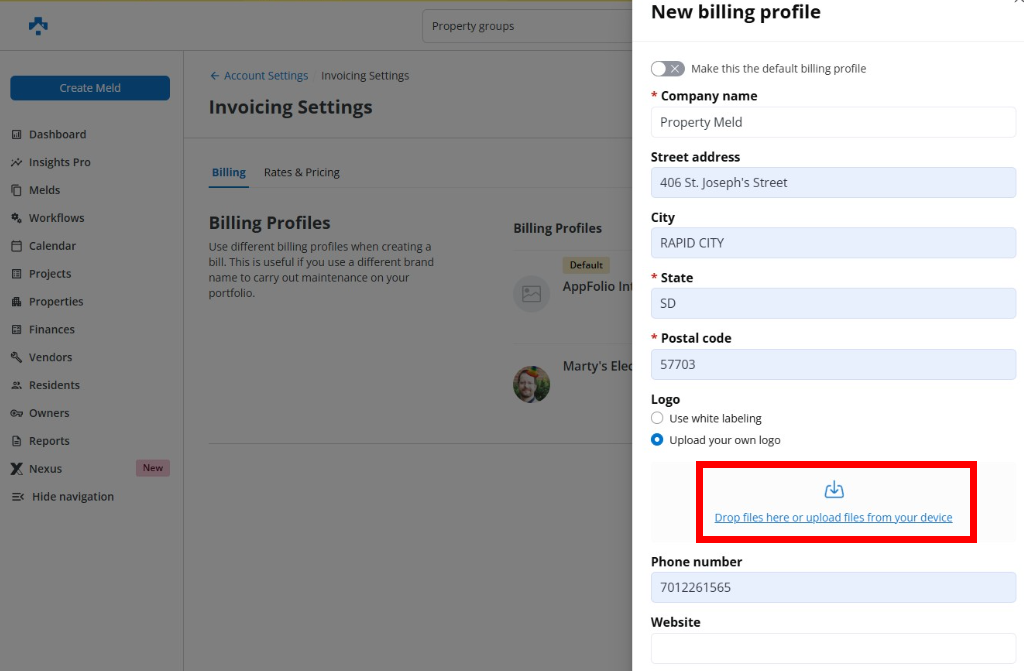Click the upload file icon in the drop zone

(x=834, y=490)
